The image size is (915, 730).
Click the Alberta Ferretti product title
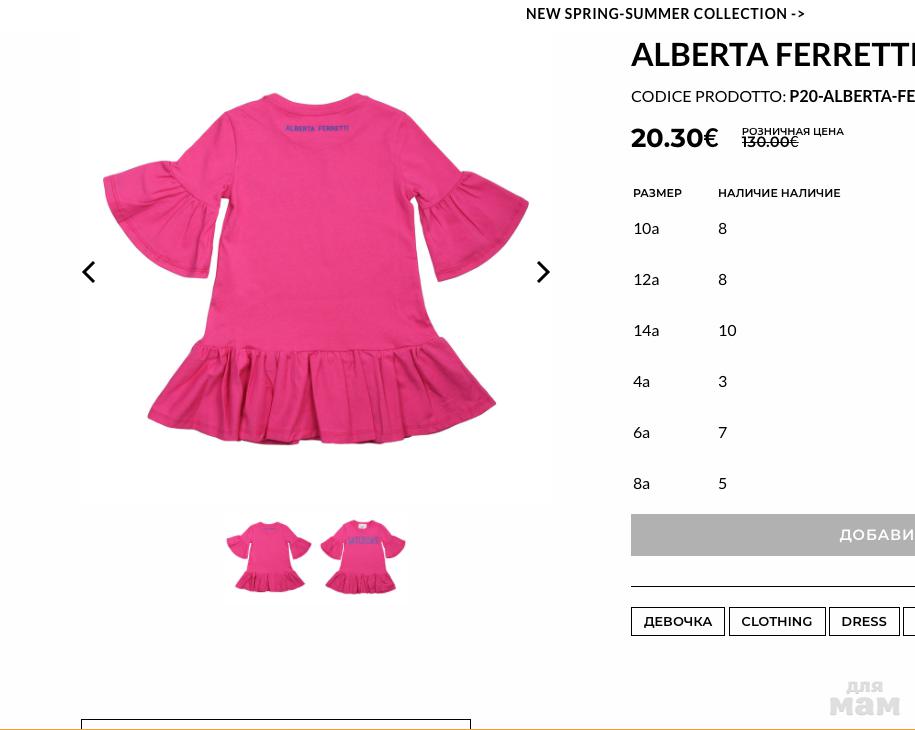(773, 55)
